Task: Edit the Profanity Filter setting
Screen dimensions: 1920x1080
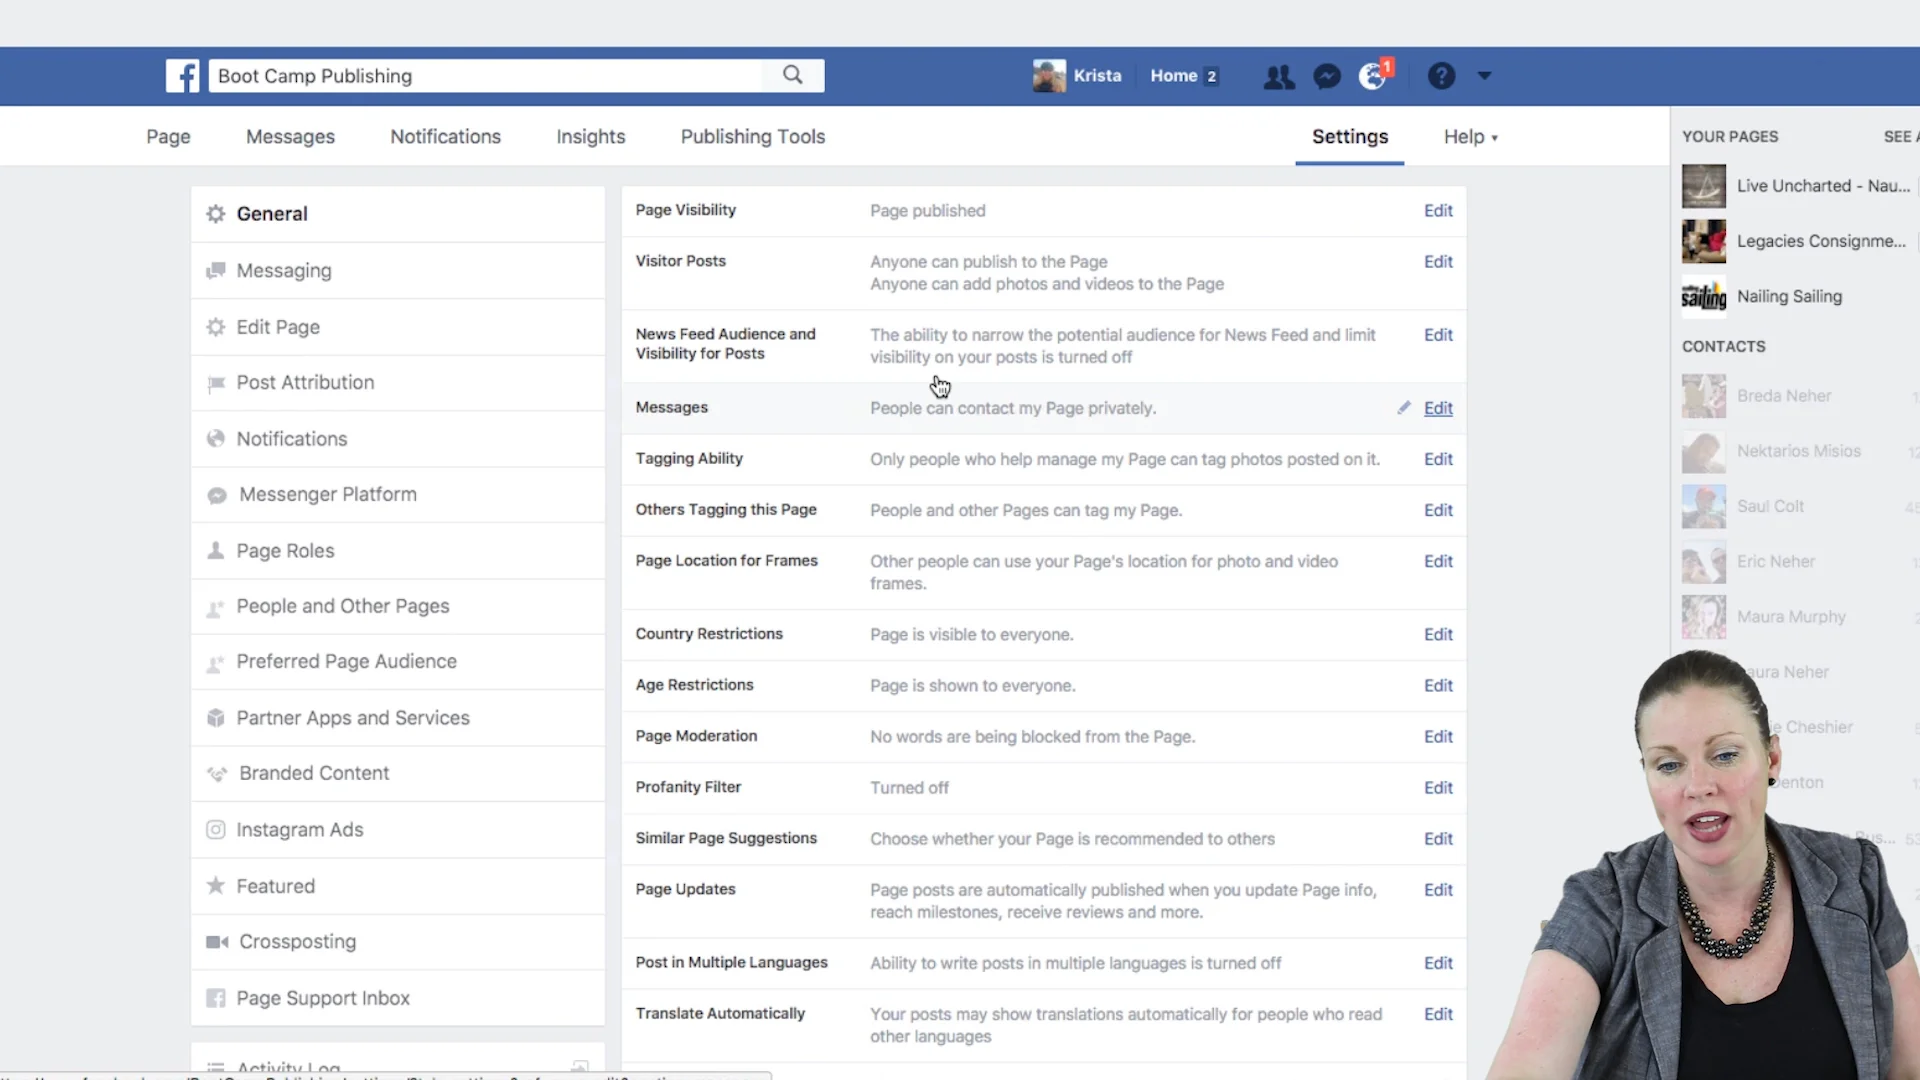Action: point(1437,787)
